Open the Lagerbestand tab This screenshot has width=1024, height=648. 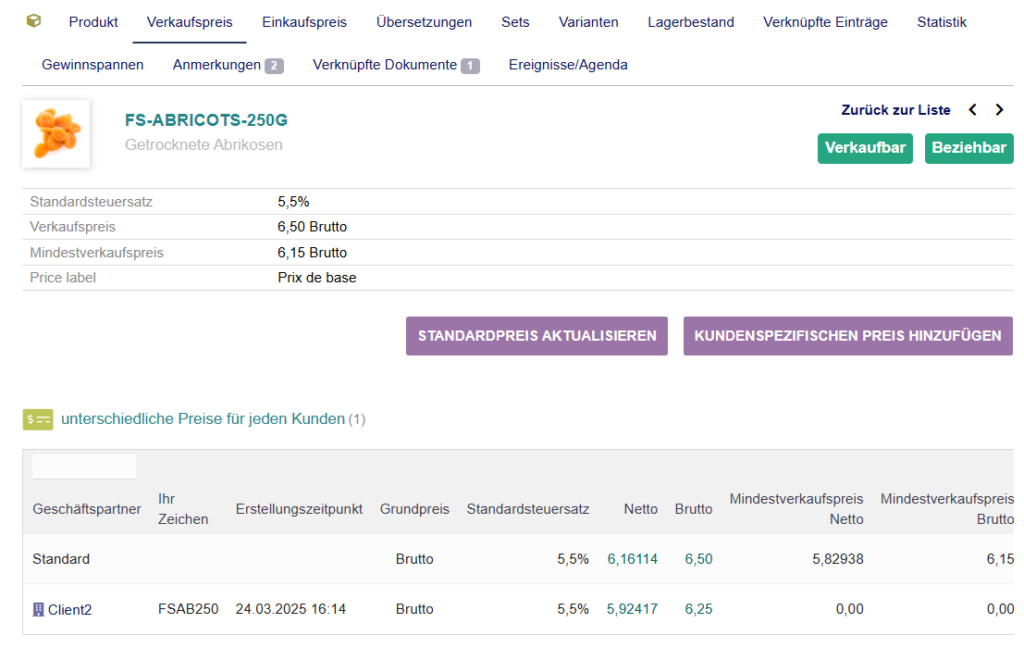click(690, 22)
